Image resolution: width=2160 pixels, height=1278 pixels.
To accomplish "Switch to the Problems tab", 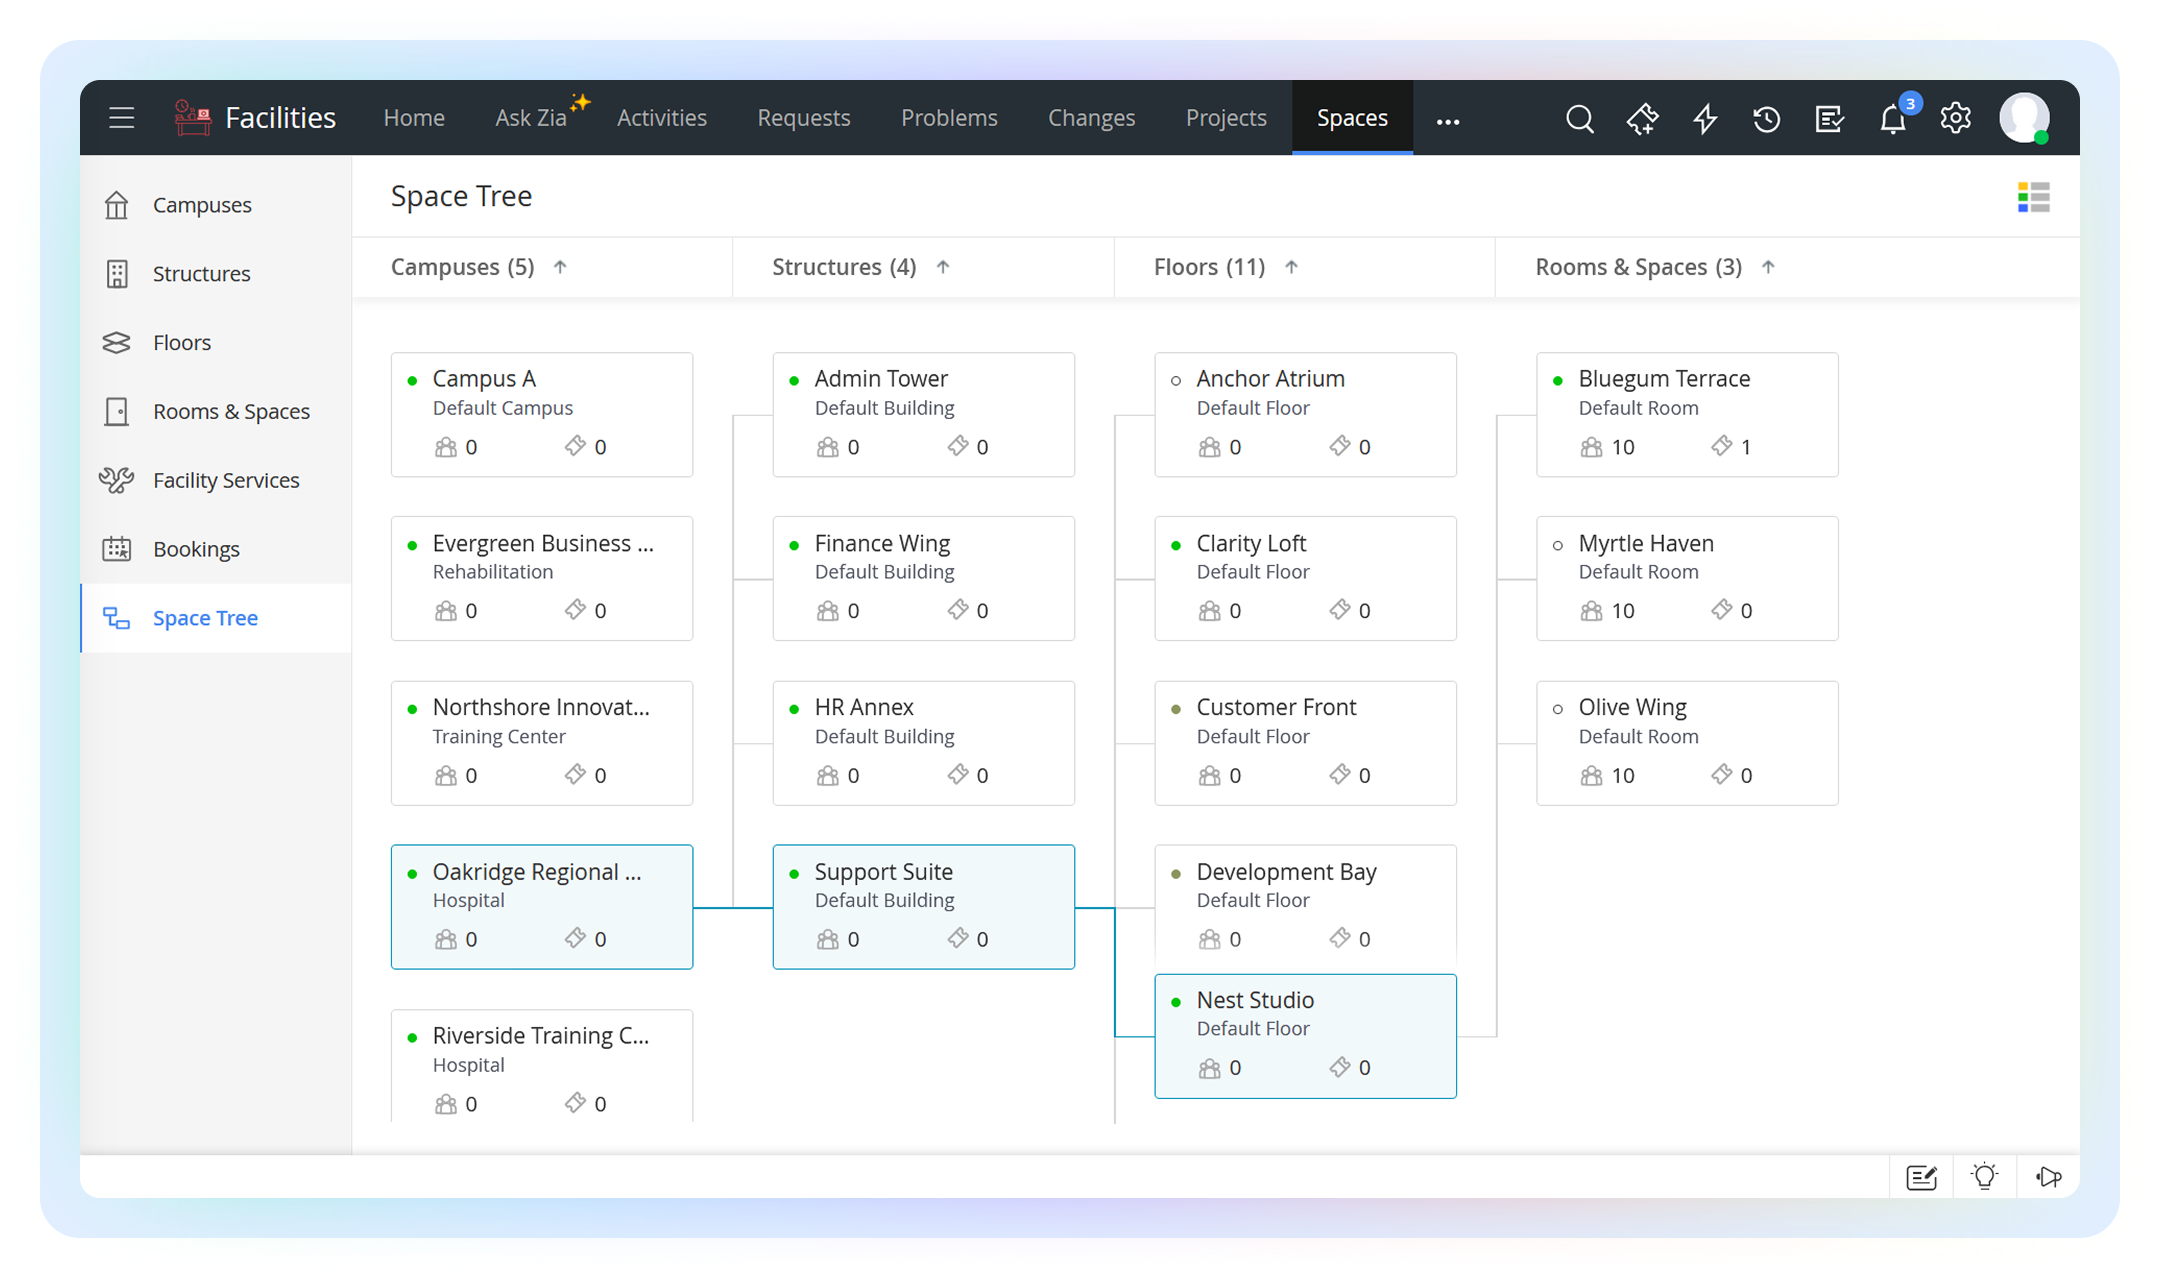I will coord(949,117).
